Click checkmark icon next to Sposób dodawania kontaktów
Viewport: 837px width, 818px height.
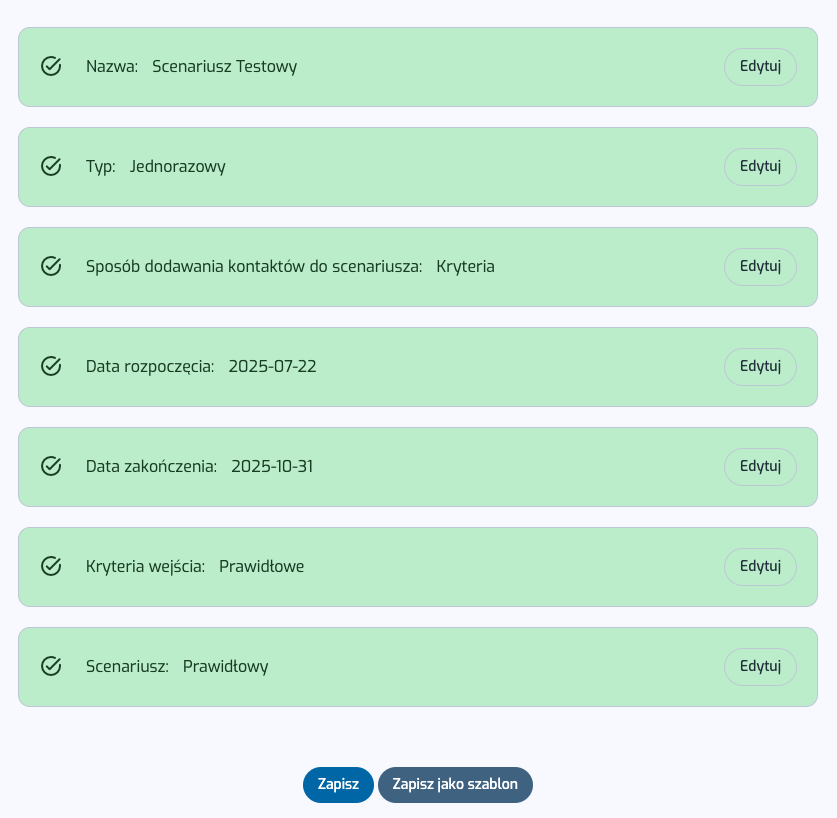[51, 266]
